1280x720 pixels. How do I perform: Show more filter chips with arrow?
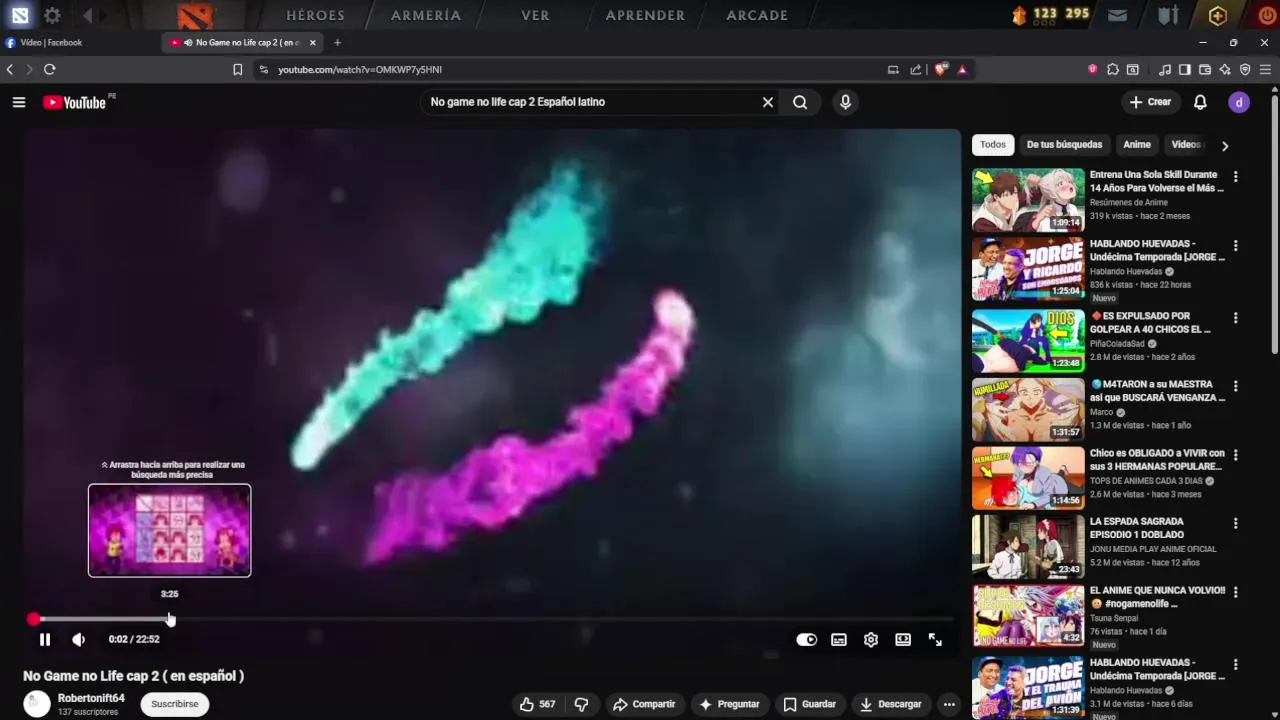(x=1225, y=146)
